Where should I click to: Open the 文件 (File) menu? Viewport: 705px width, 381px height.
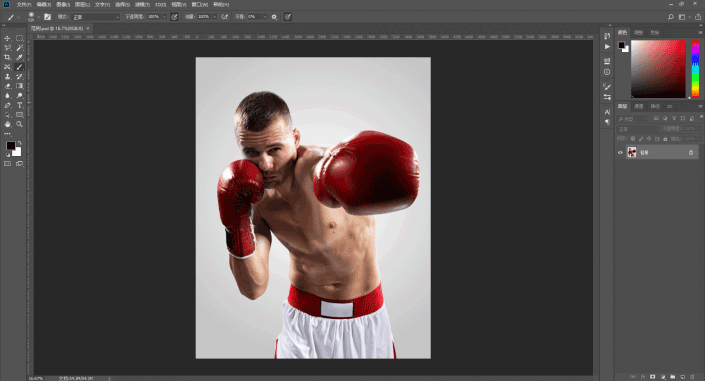[x=23, y=4]
